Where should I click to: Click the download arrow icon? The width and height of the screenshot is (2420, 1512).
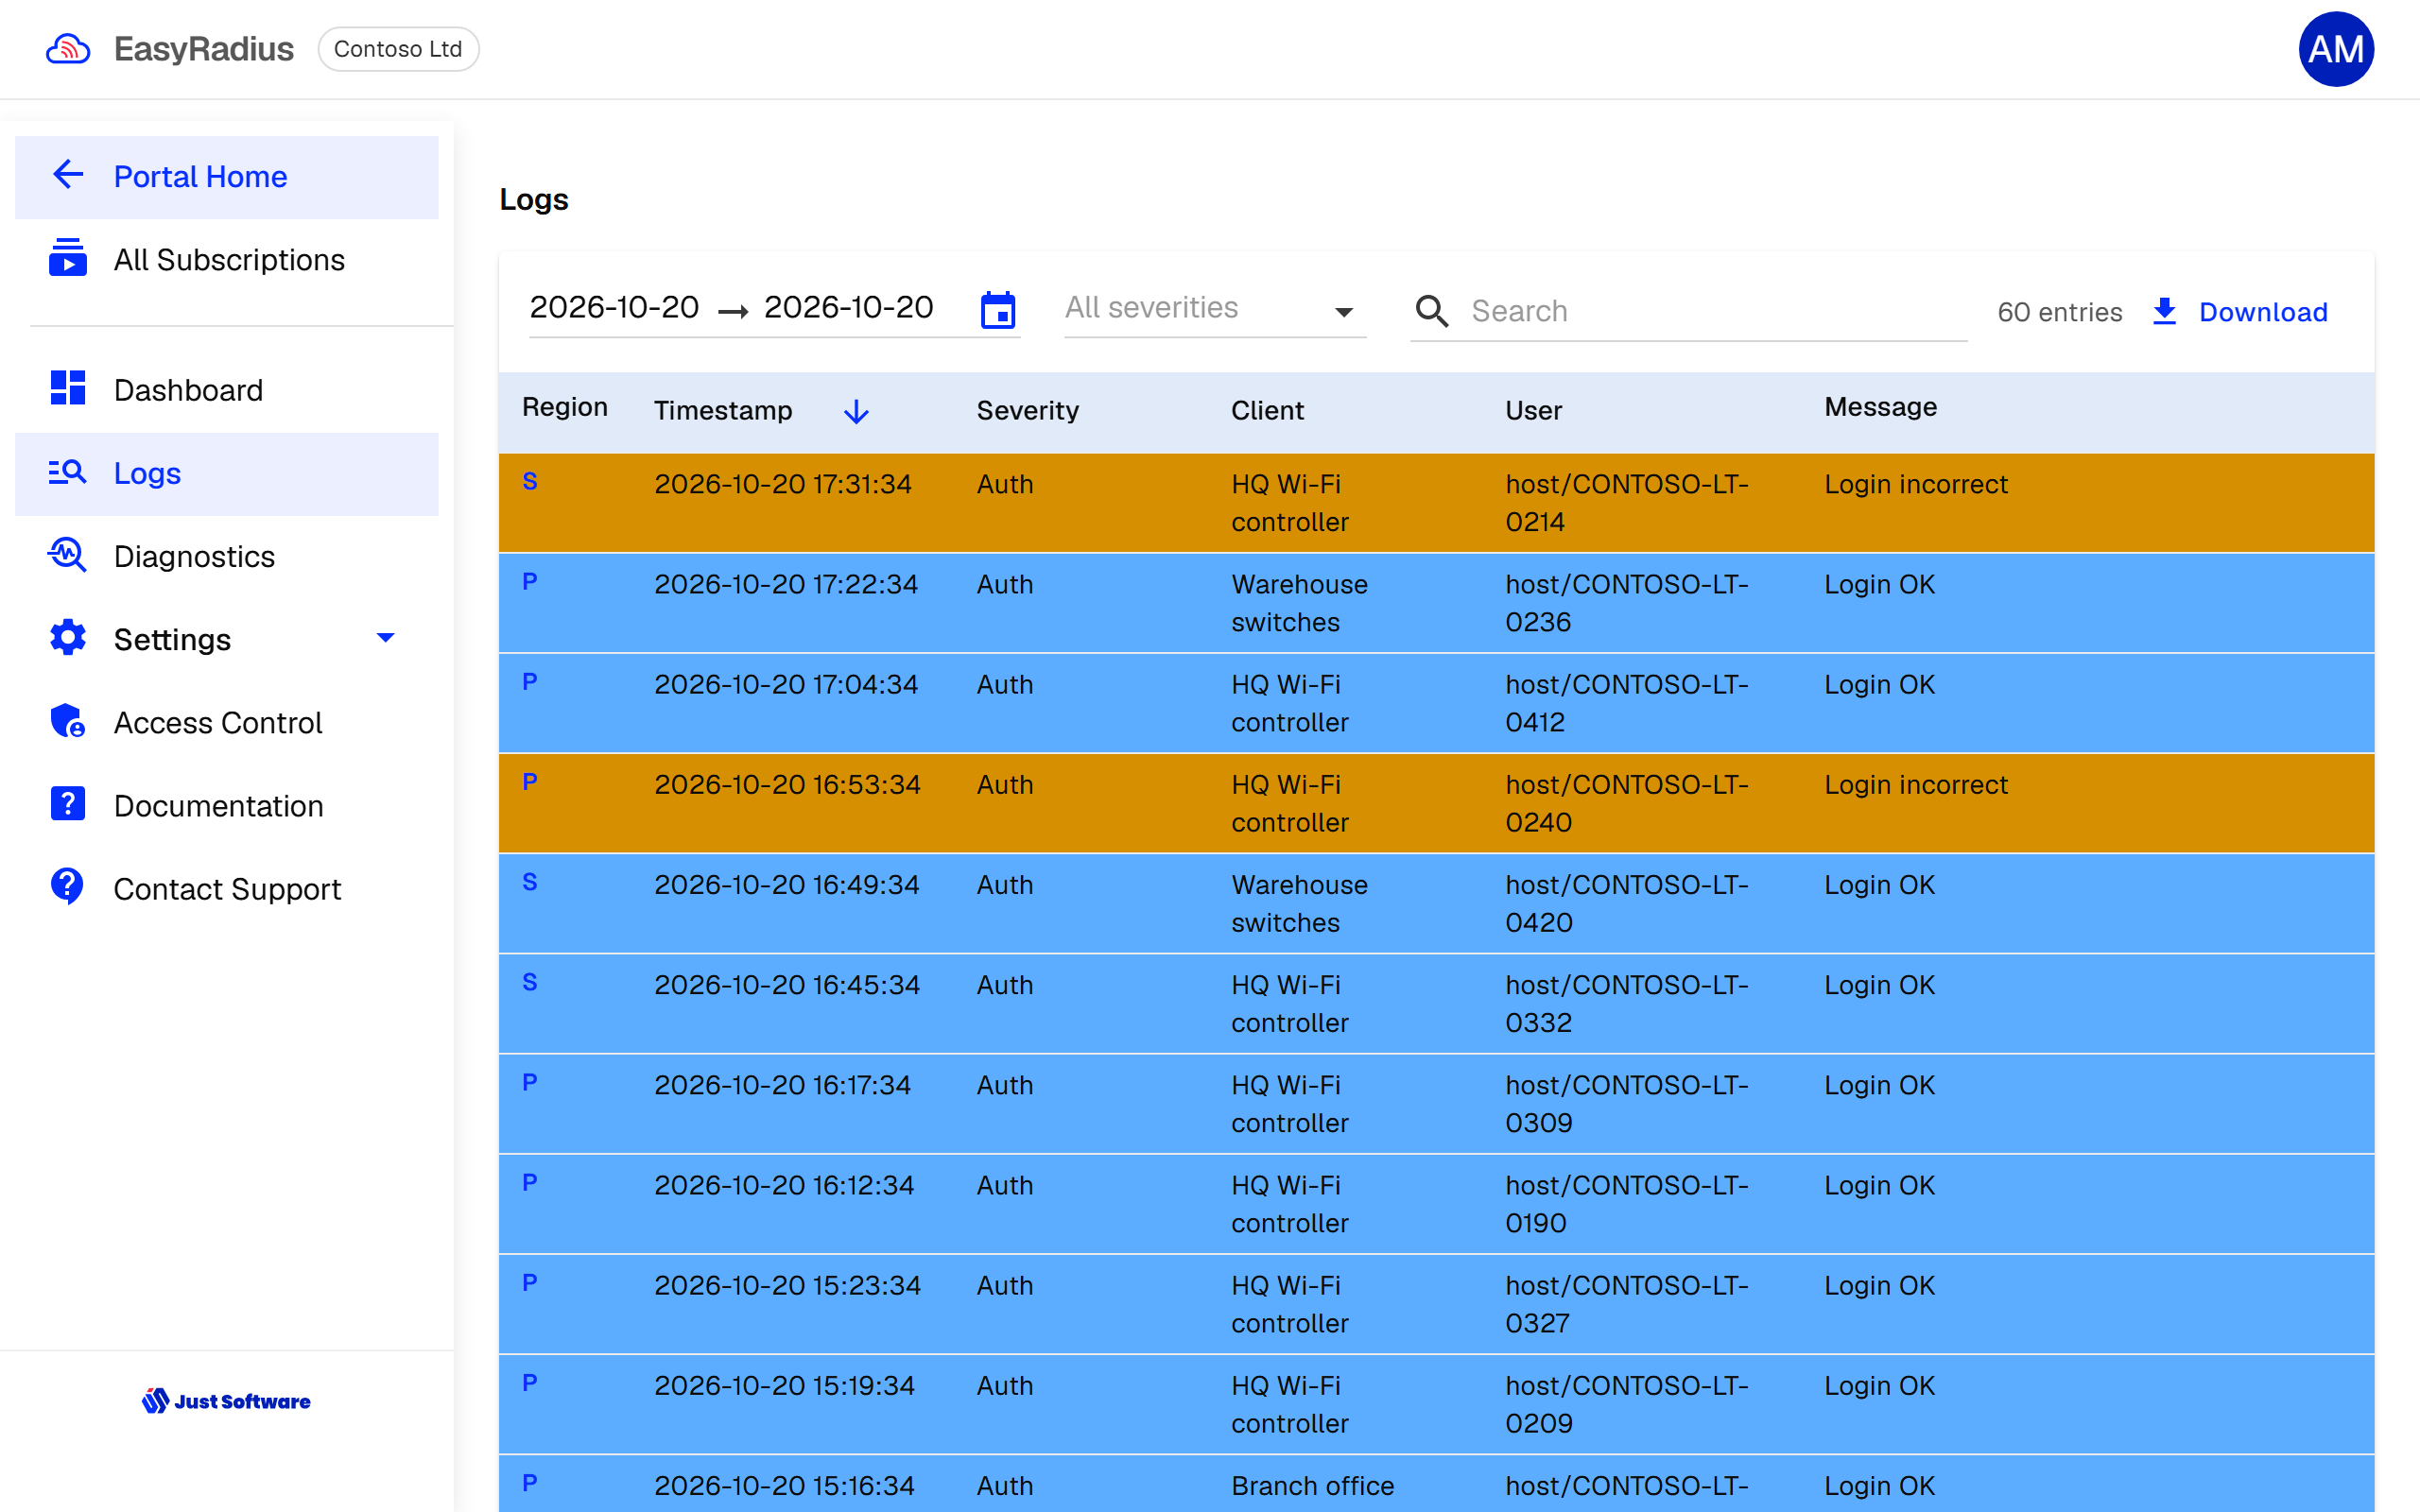[2165, 311]
